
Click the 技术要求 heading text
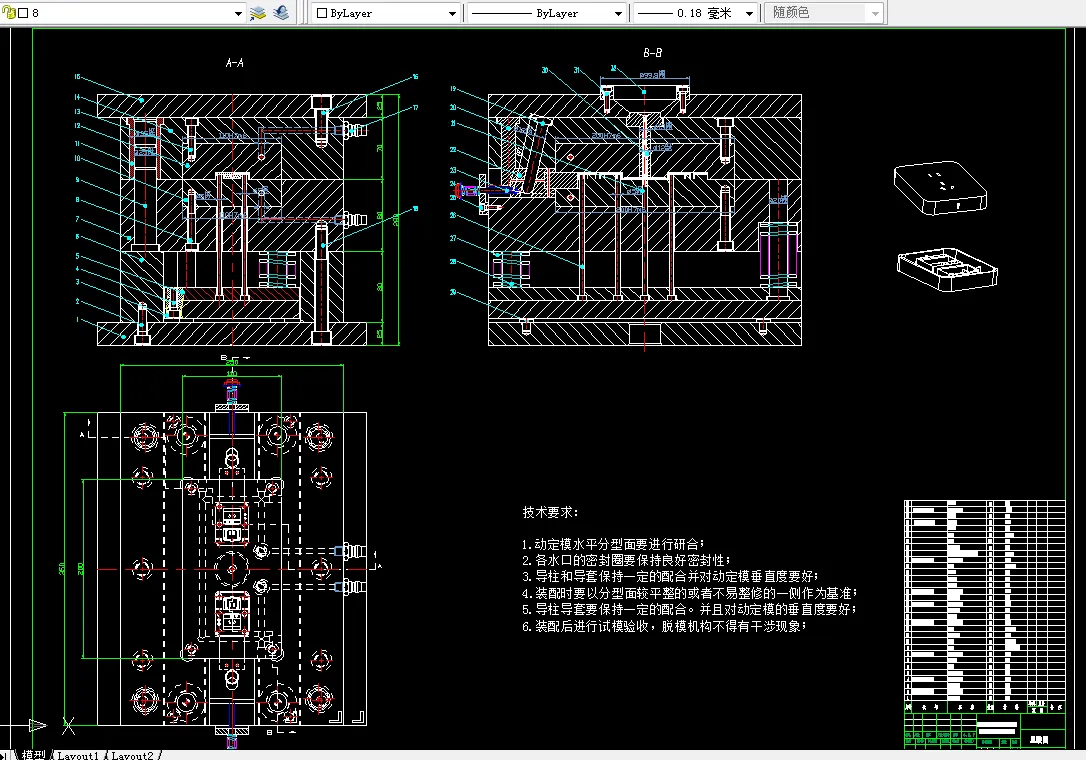coord(550,512)
